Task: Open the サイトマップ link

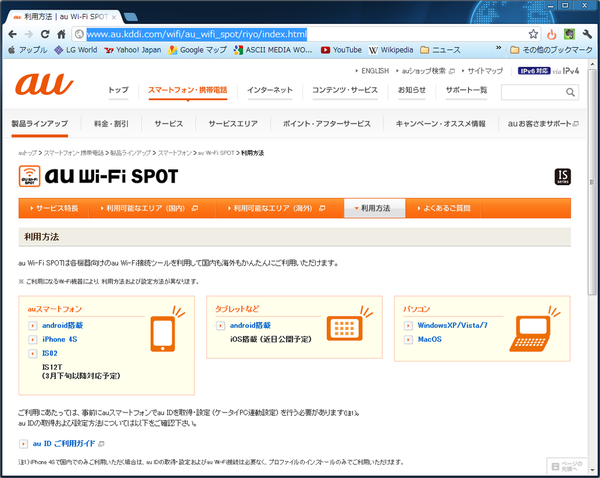Action: 485,71
